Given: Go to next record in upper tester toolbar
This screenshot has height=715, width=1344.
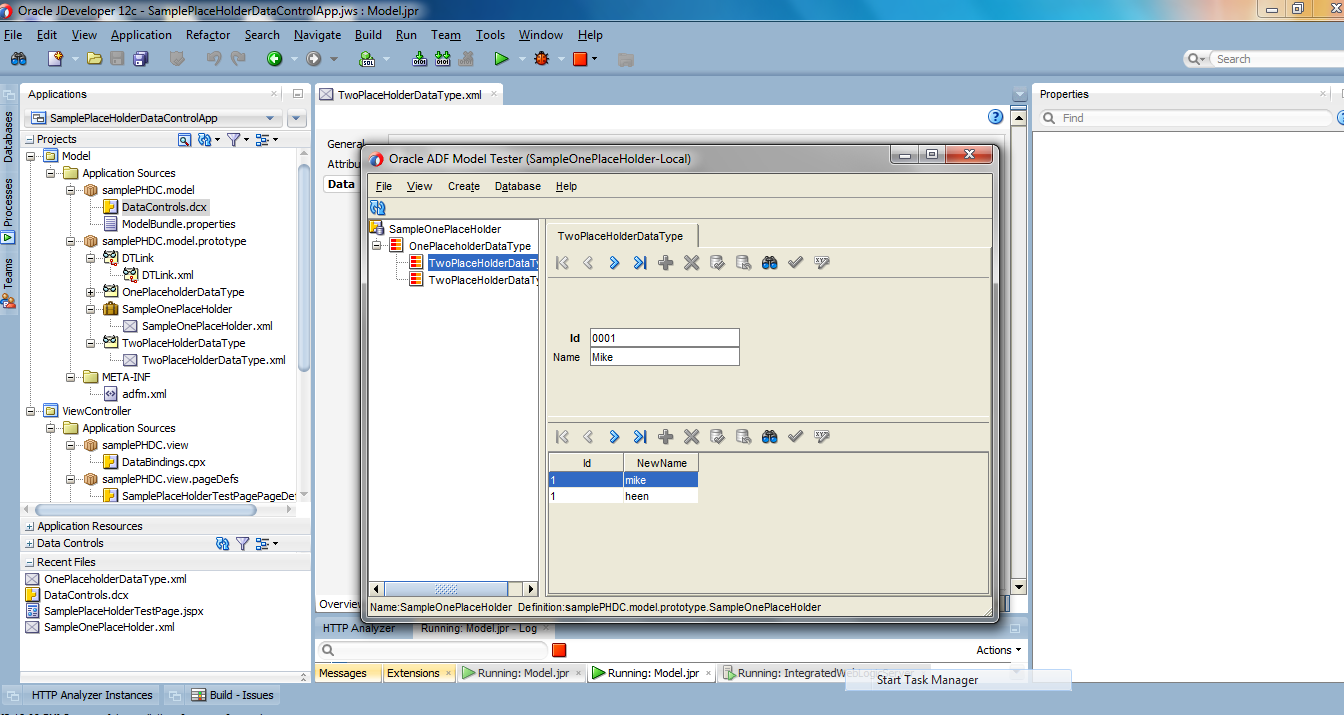Looking at the screenshot, I should click(614, 263).
